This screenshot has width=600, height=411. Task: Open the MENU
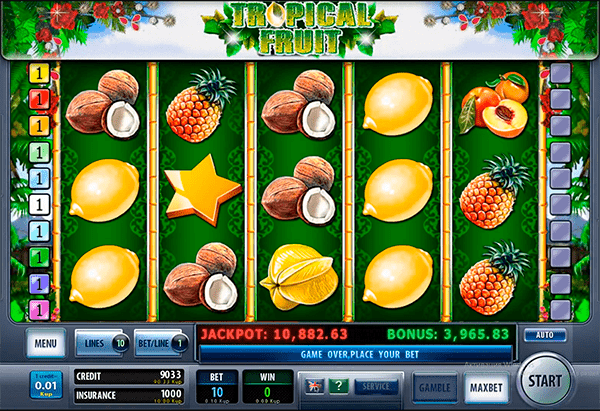click(46, 343)
